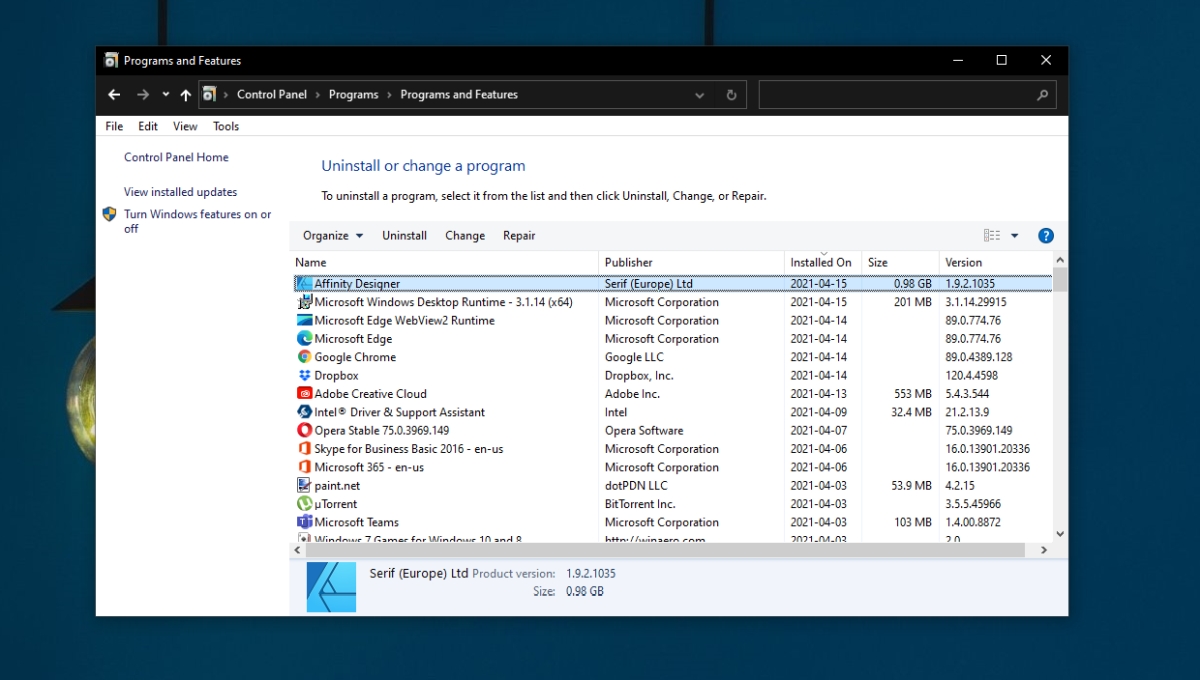Click the Adobe Creative Cloud icon
Image resolution: width=1200 pixels, height=680 pixels.
coord(305,394)
